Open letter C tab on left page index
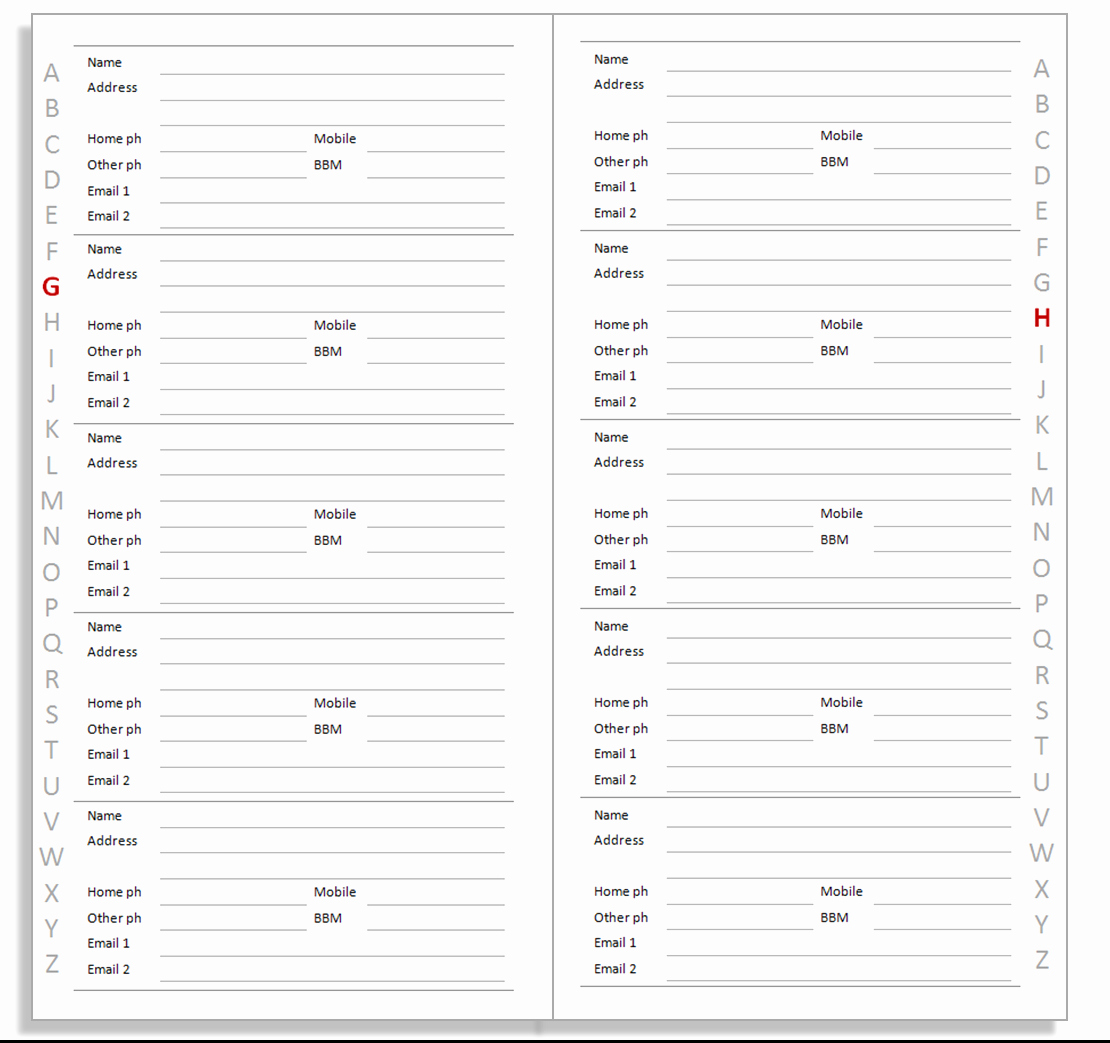Image resolution: width=1110 pixels, height=1043 pixels. pyautogui.click(x=52, y=144)
